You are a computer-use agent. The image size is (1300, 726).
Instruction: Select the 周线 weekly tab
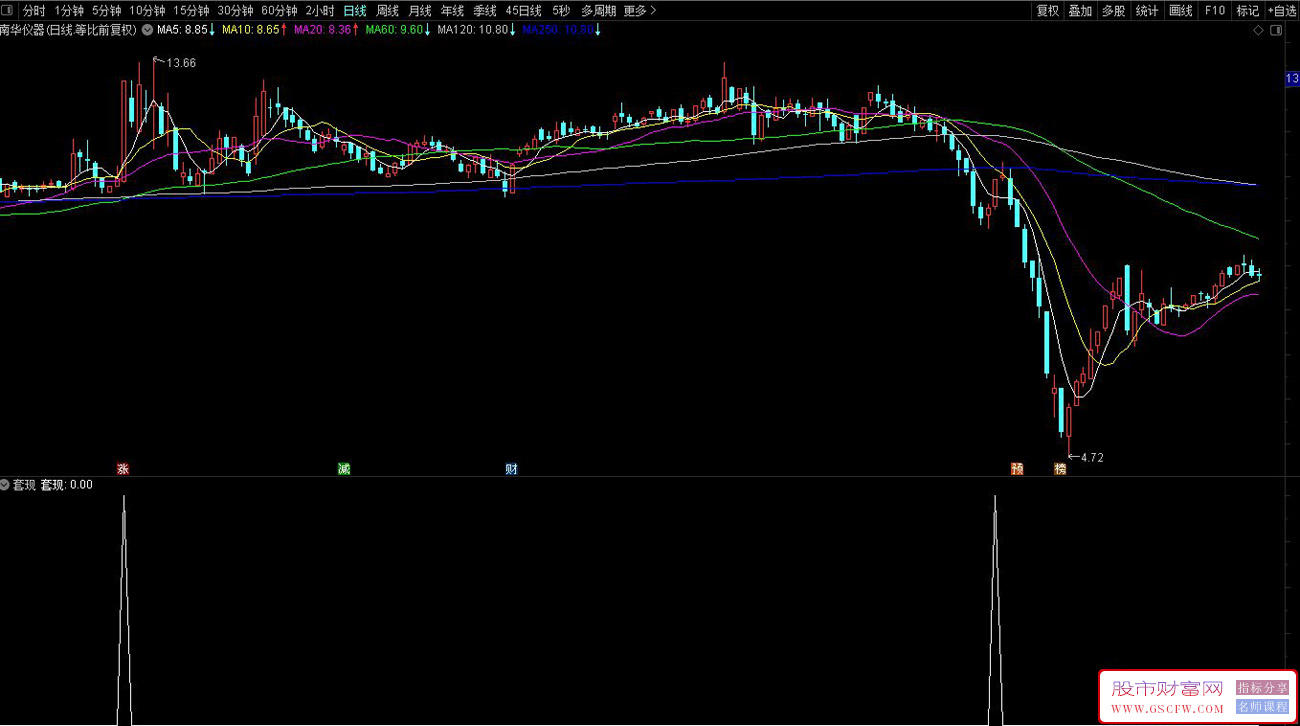tap(387, 11)
